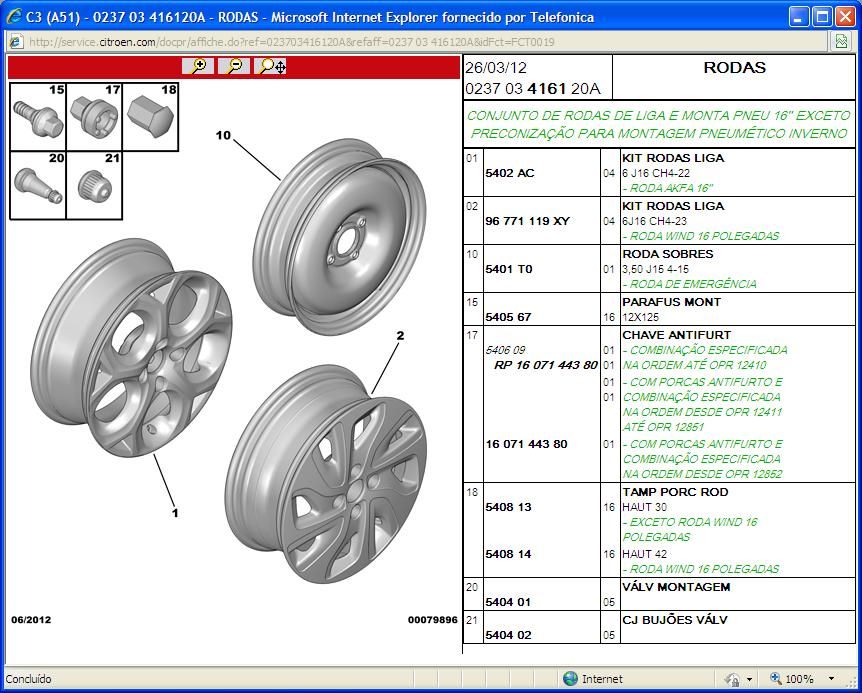Click the date 26/03/12

click(496, 68)
